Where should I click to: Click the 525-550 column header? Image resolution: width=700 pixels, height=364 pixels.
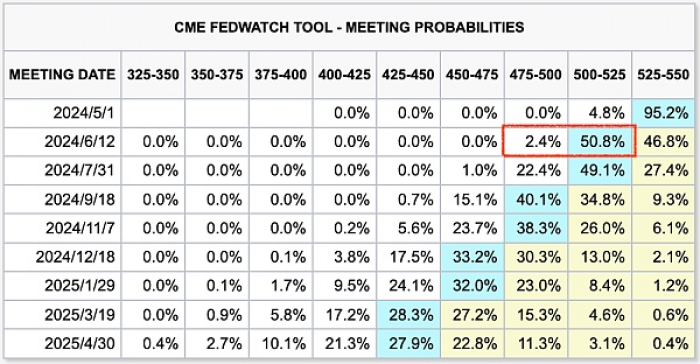[x=663, y=75]
